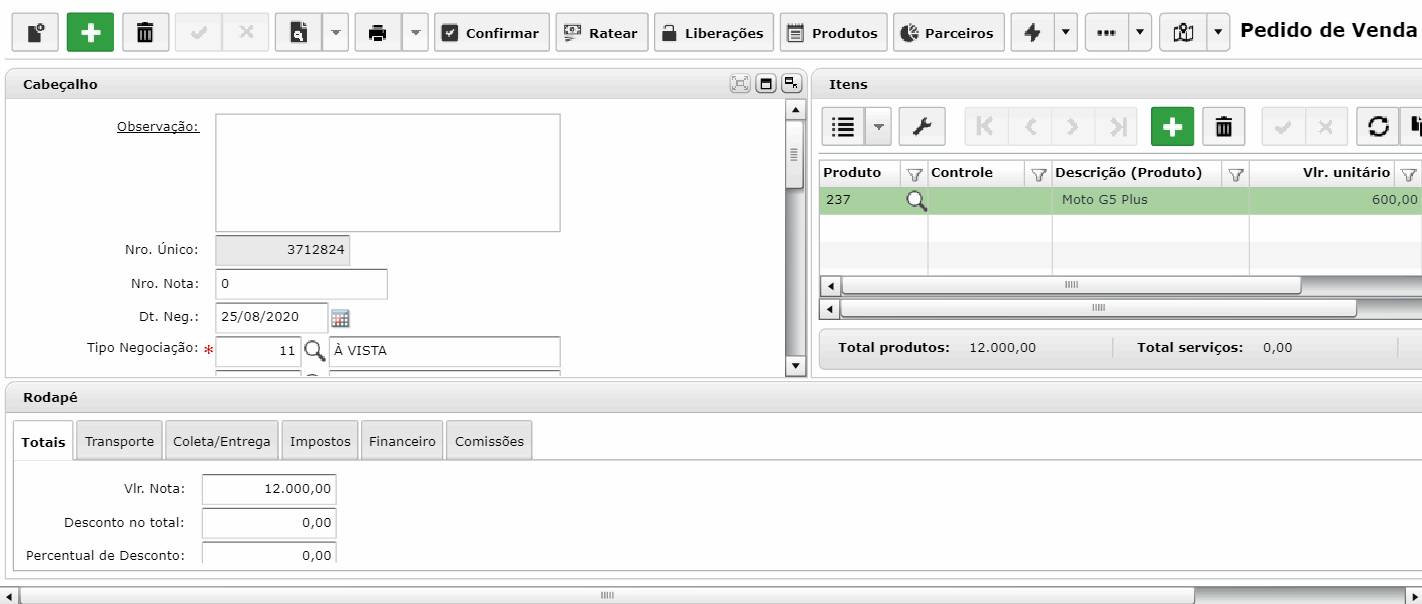Viewport: 1422px width, 604px height.
Task: Refresh the Itens grid
Action: coord(1378,126)
